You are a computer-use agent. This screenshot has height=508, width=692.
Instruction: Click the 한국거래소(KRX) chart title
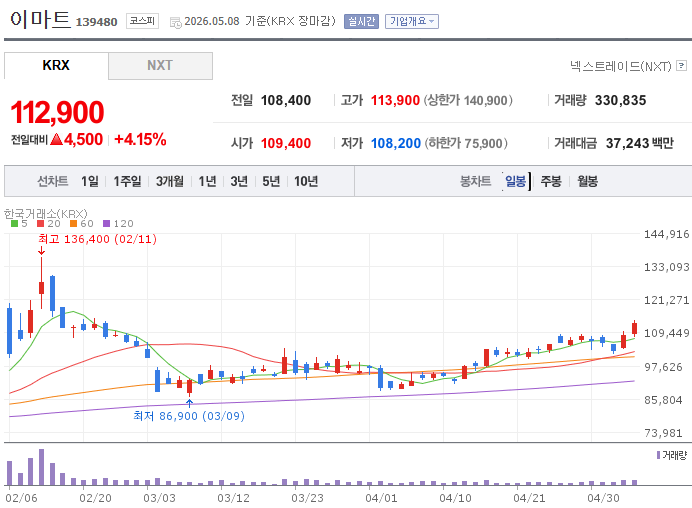46,214
